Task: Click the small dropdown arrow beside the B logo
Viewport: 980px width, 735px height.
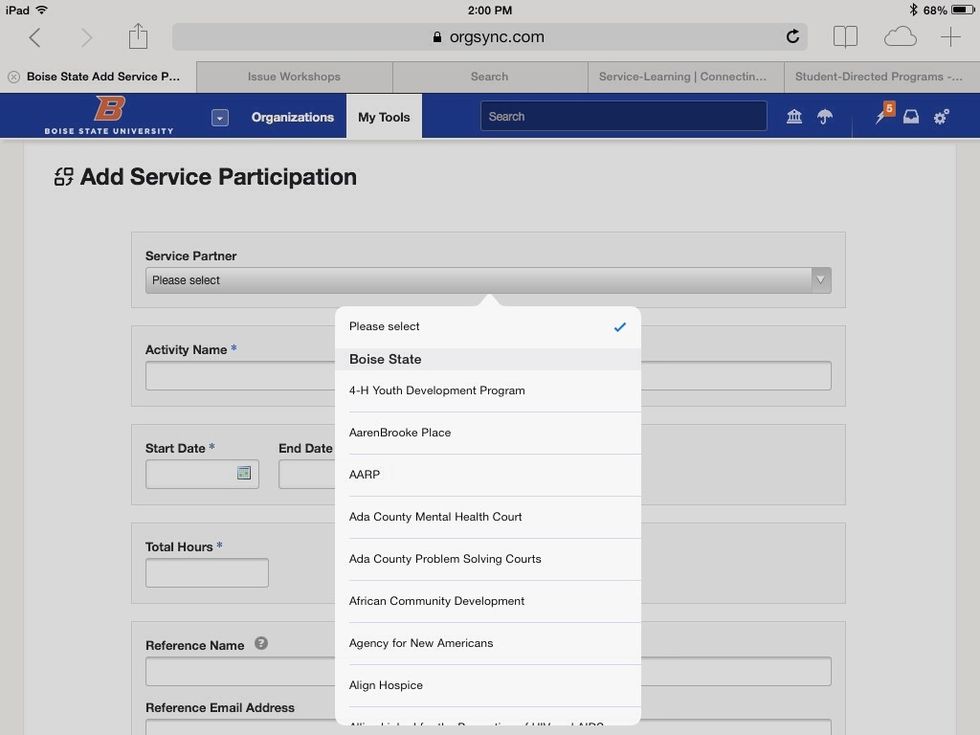Action: pos(218,115)
